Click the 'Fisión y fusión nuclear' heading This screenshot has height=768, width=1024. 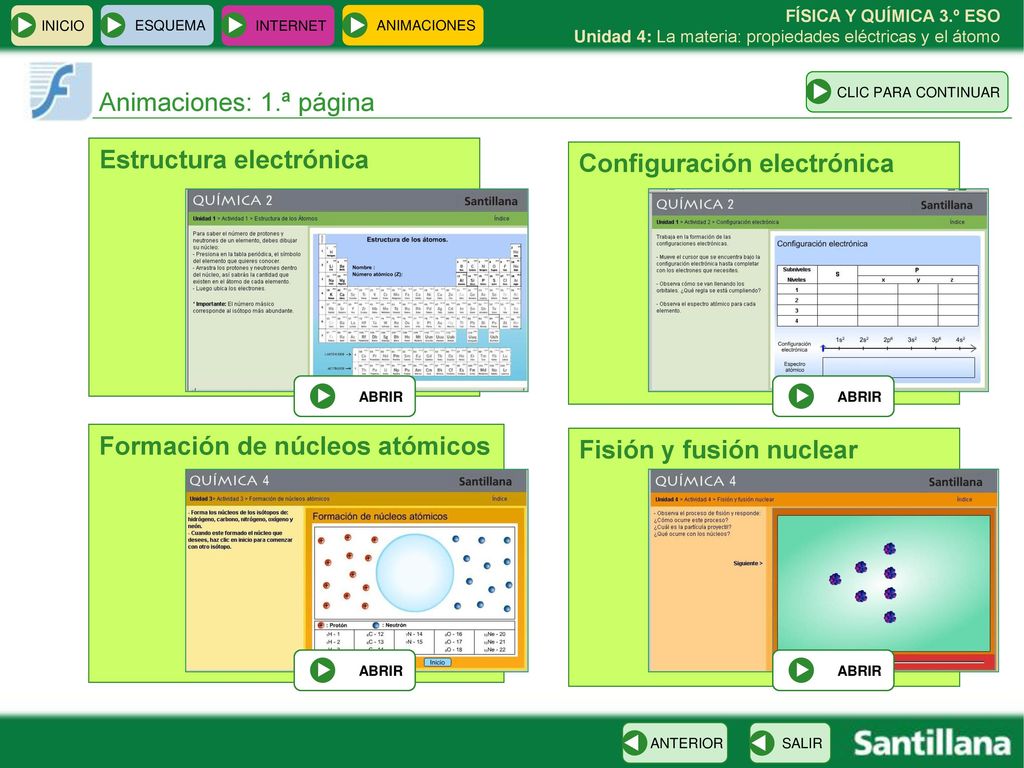click(x=718, y=450)
